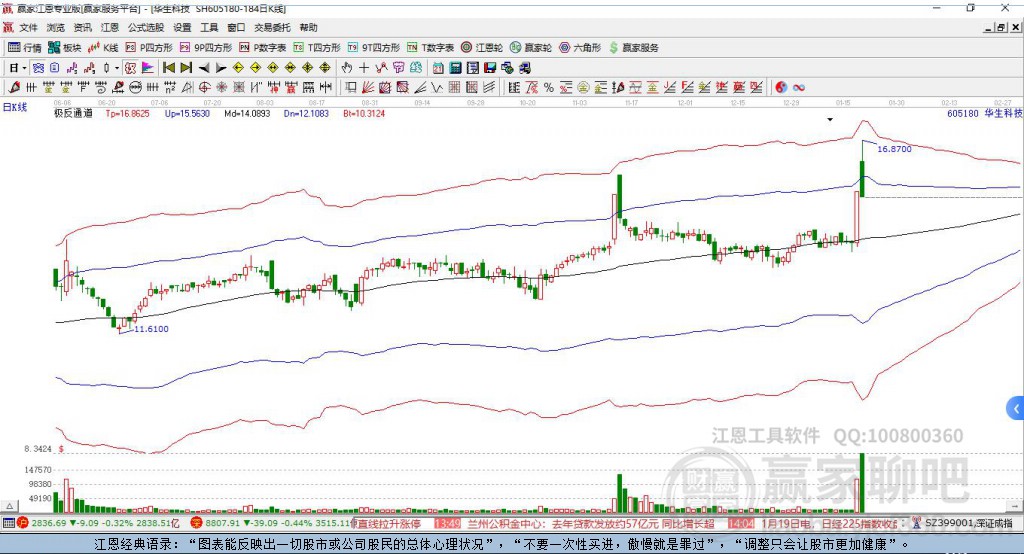
Task: Open the 行情 quotes view
Action: 25,48
